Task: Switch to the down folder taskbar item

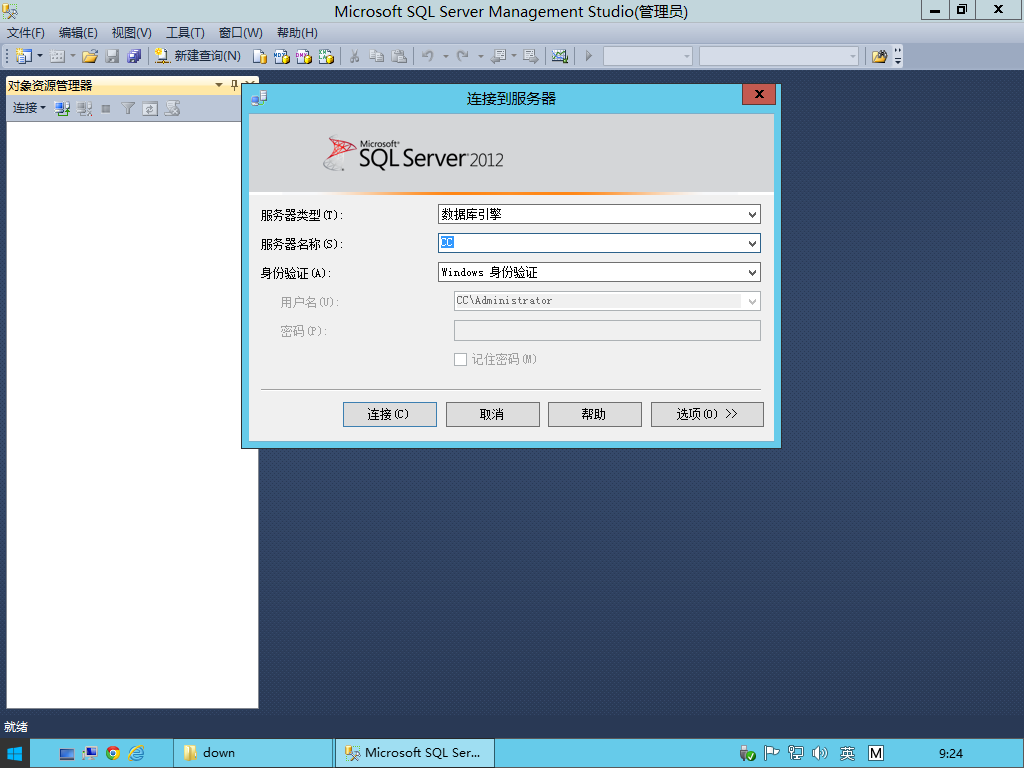Action: (x=253, y=754)
